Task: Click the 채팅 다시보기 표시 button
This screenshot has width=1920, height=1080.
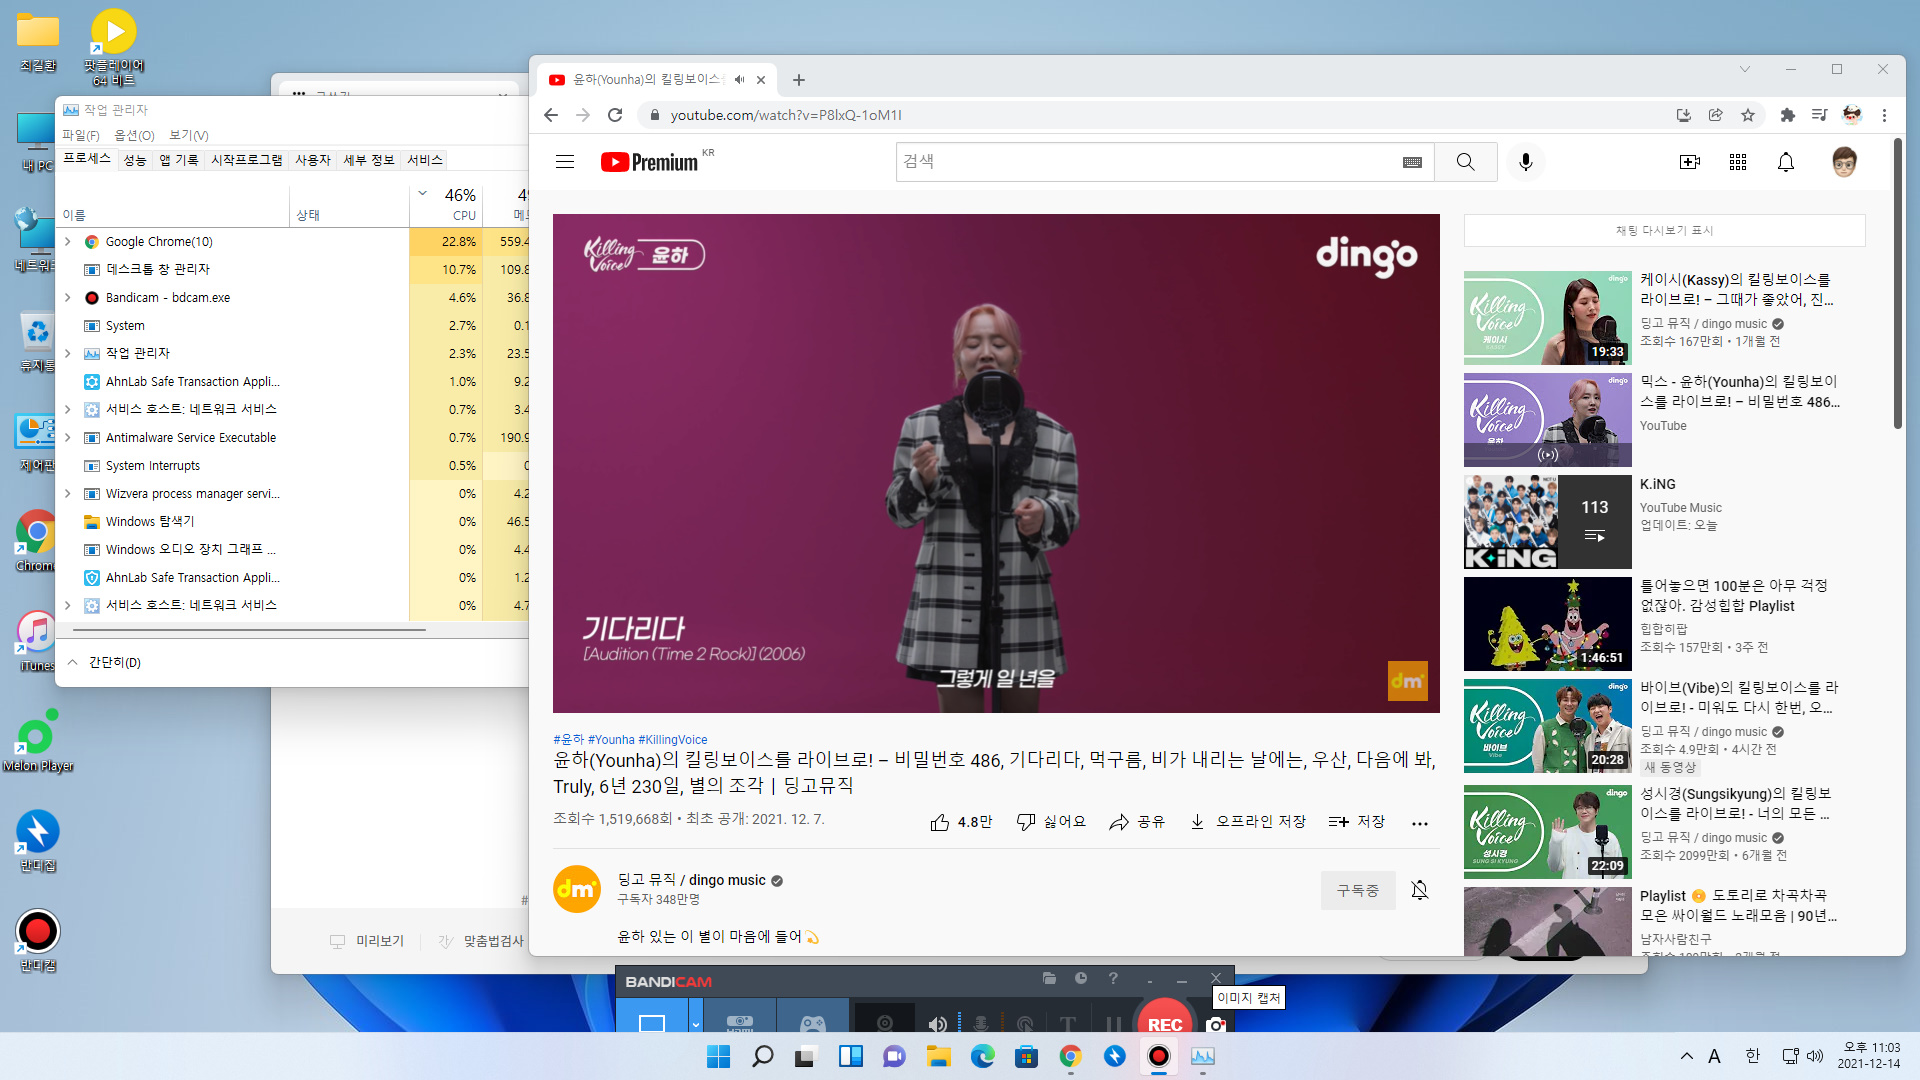Action: pos(1664,231)
